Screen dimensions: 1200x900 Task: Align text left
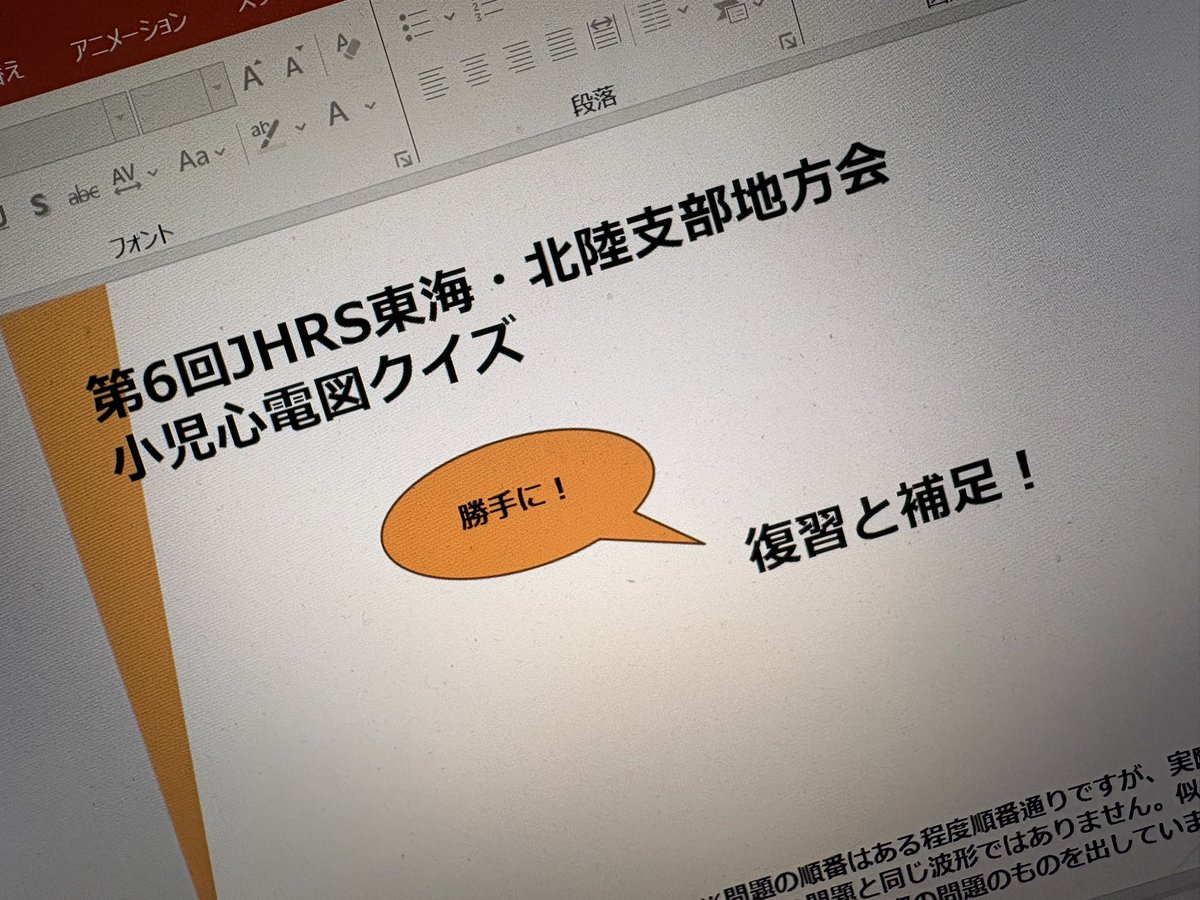point(433,81)
